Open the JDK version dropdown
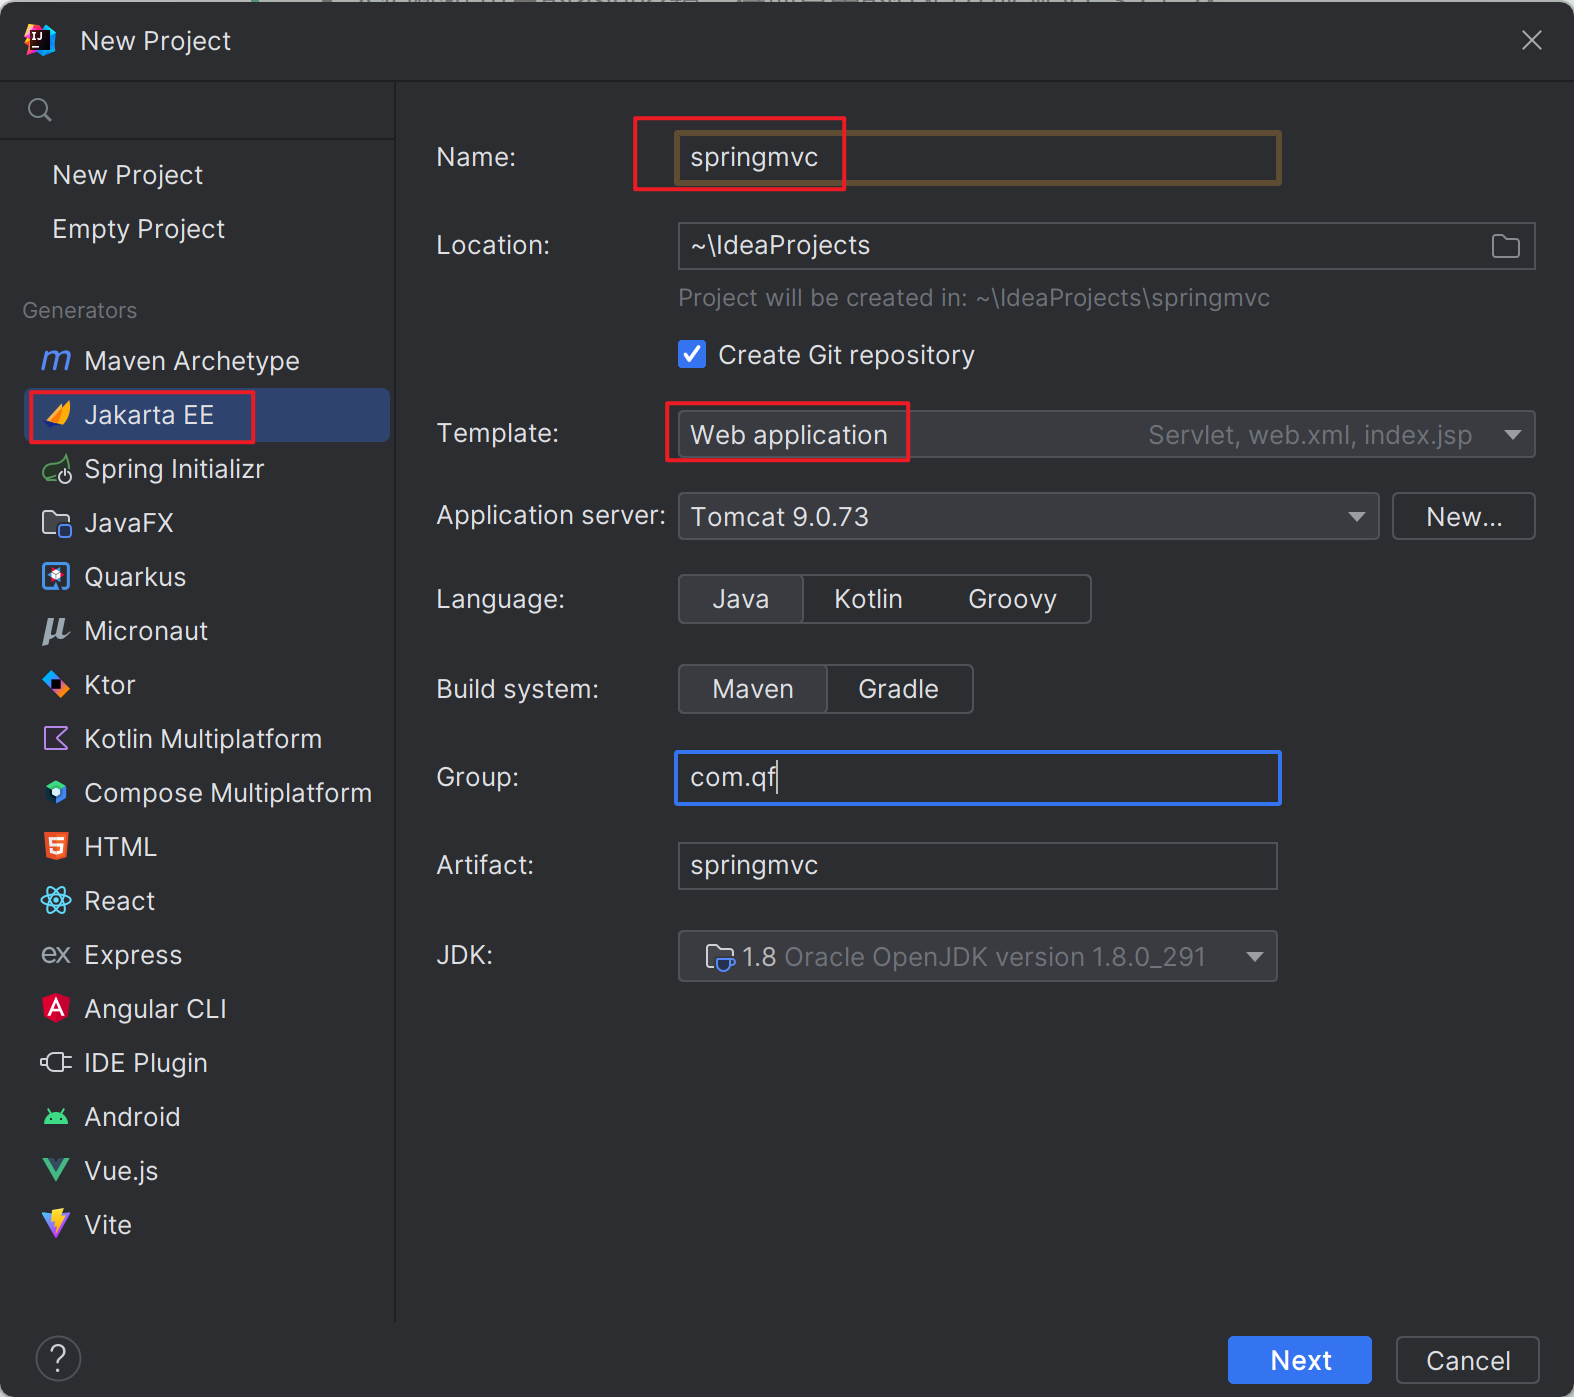1574x1397 pixels. pyautogui.click(x=977, y=956)
